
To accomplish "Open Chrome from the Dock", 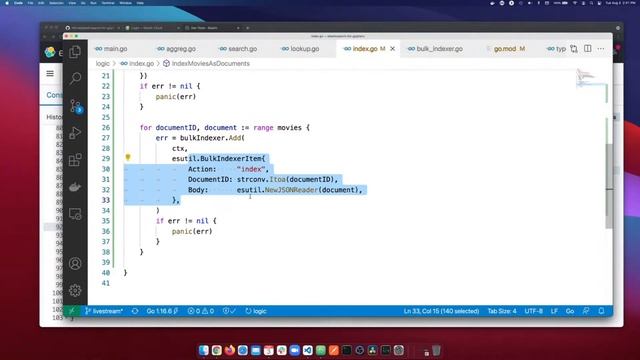I will pos(216,350).
